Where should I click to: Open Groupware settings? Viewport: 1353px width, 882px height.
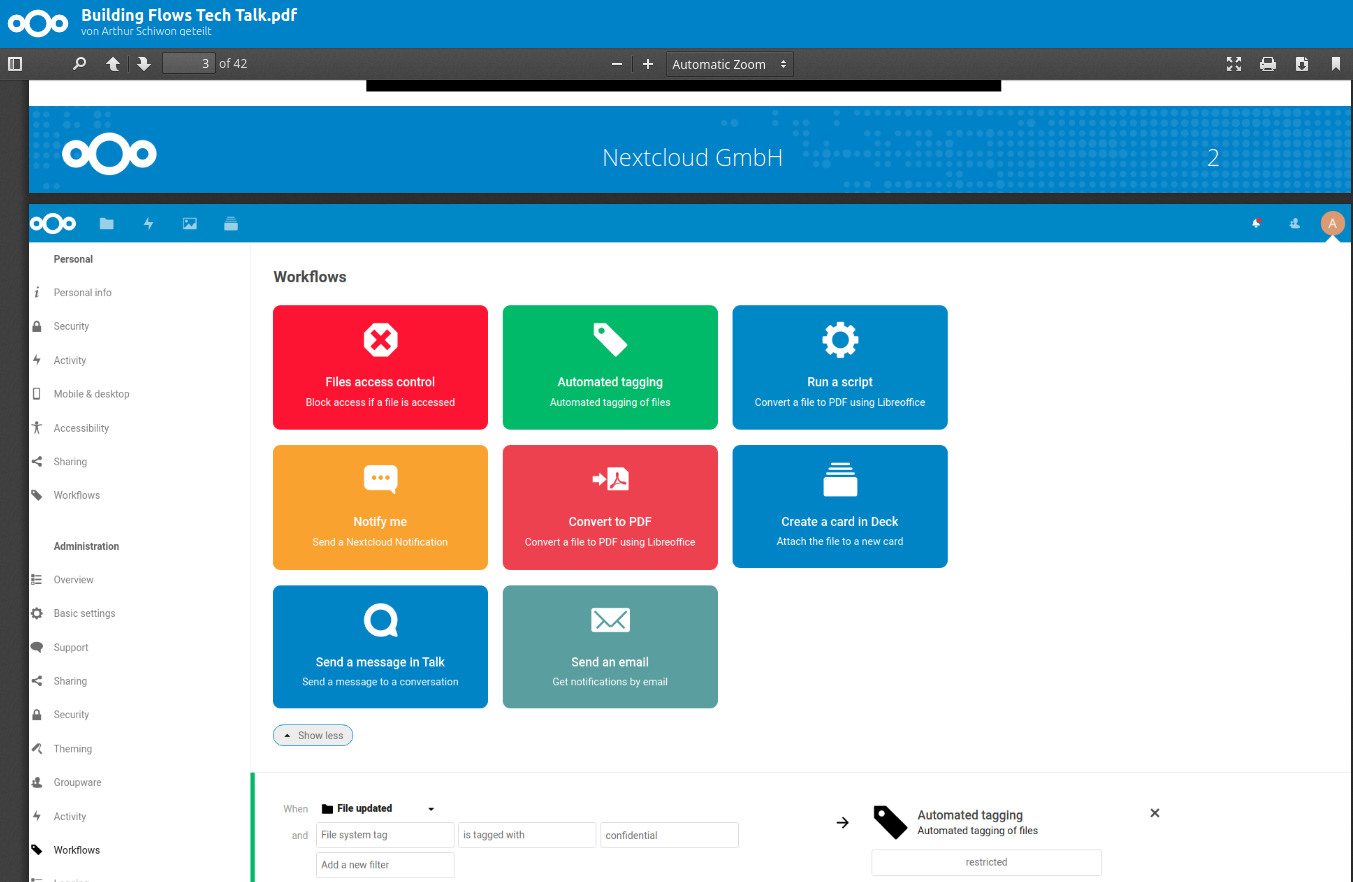[x=78, y=782]
